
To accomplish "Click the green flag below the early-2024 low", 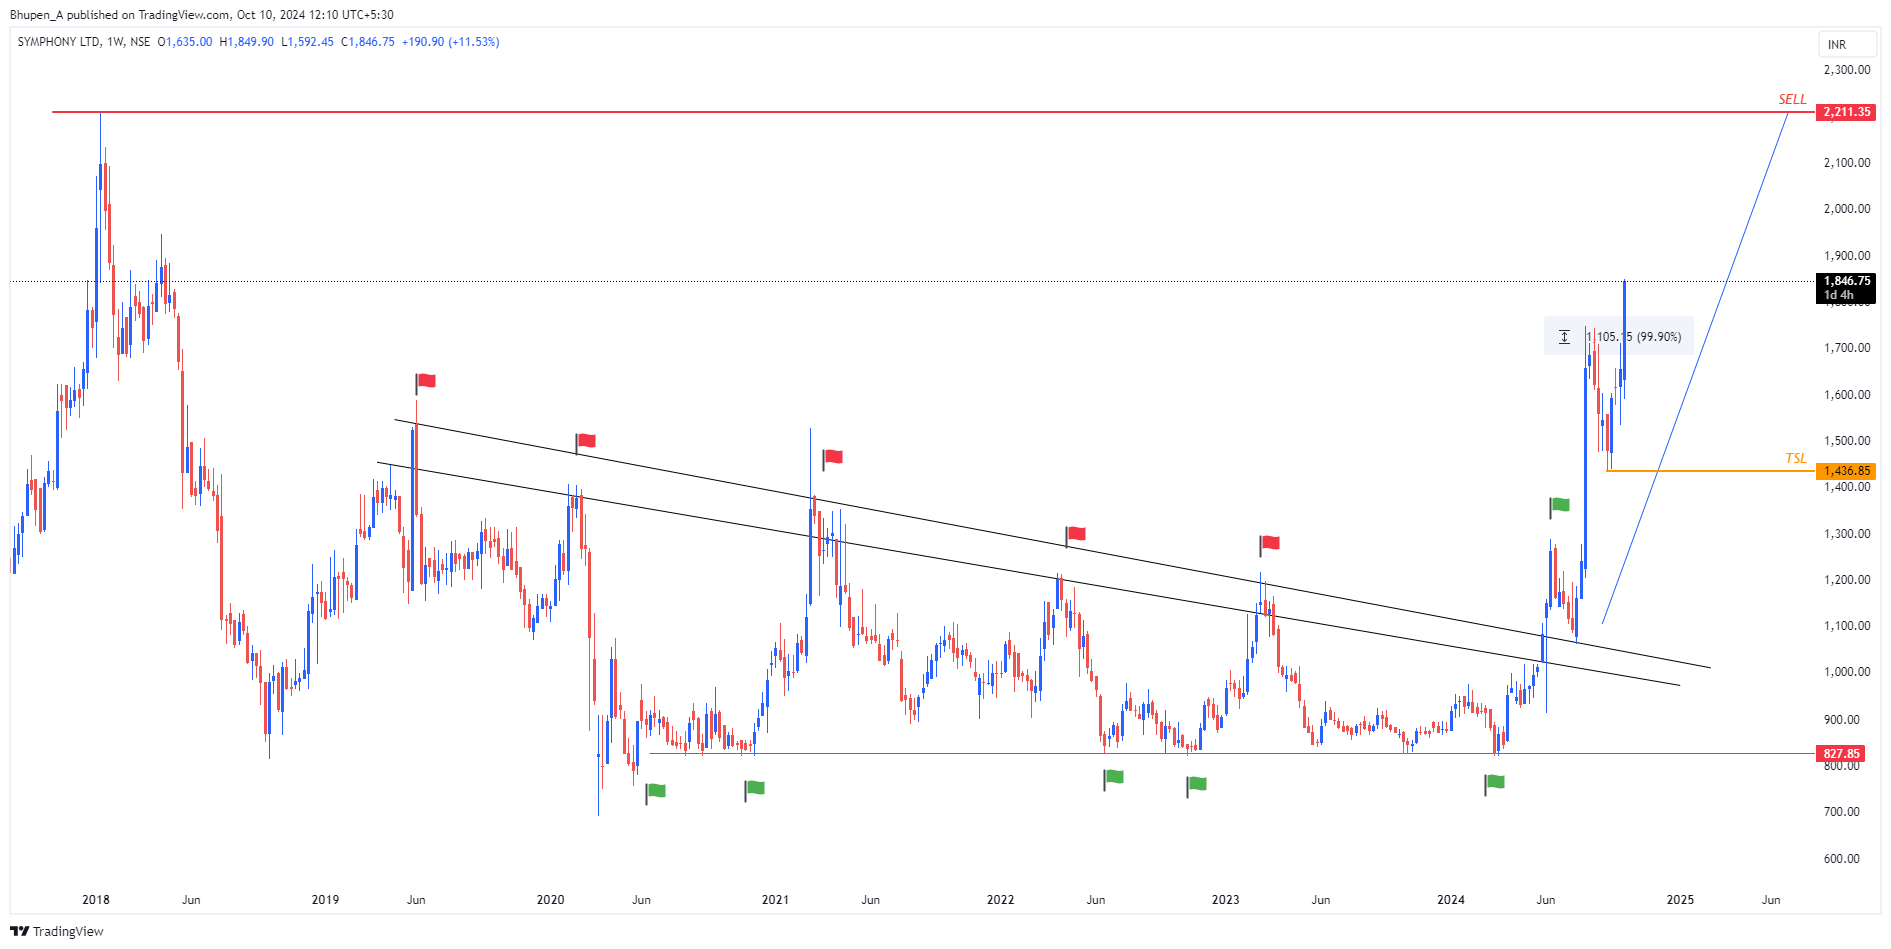I will 1494,784.
